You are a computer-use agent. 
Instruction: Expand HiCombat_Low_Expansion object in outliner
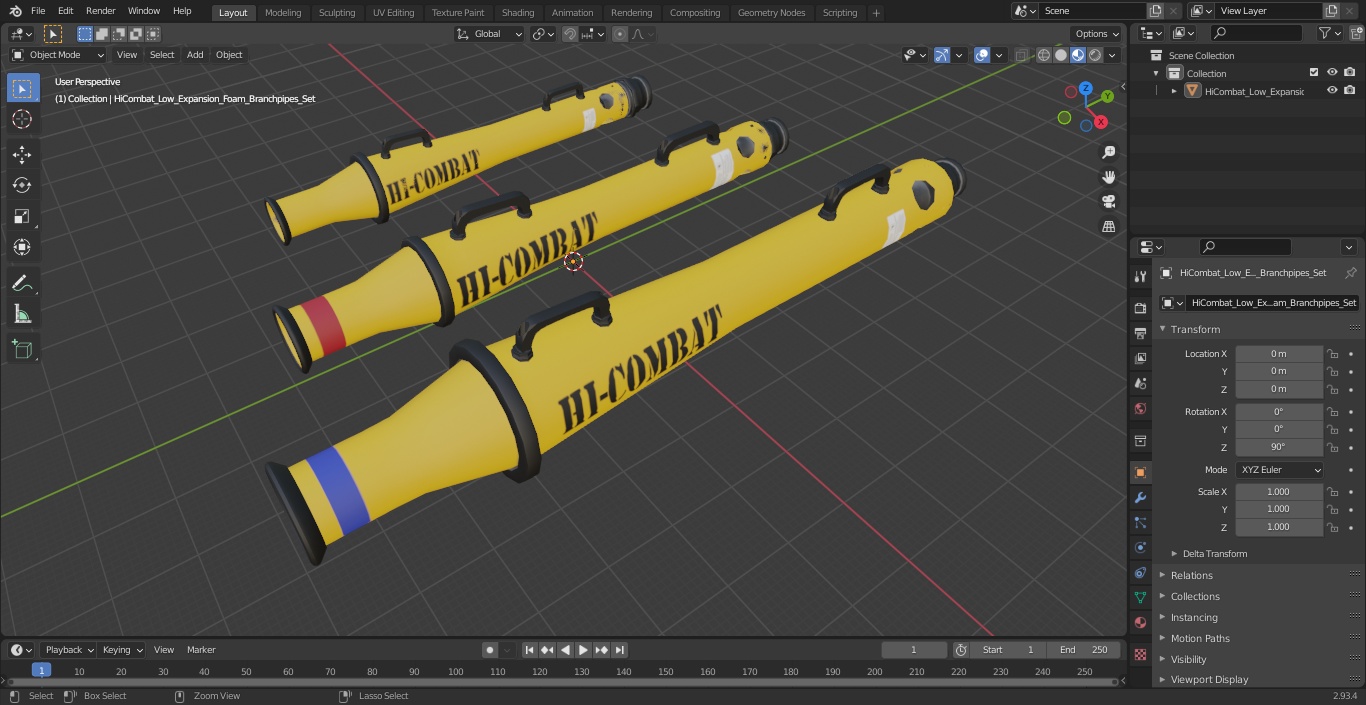coord(1174,91)
